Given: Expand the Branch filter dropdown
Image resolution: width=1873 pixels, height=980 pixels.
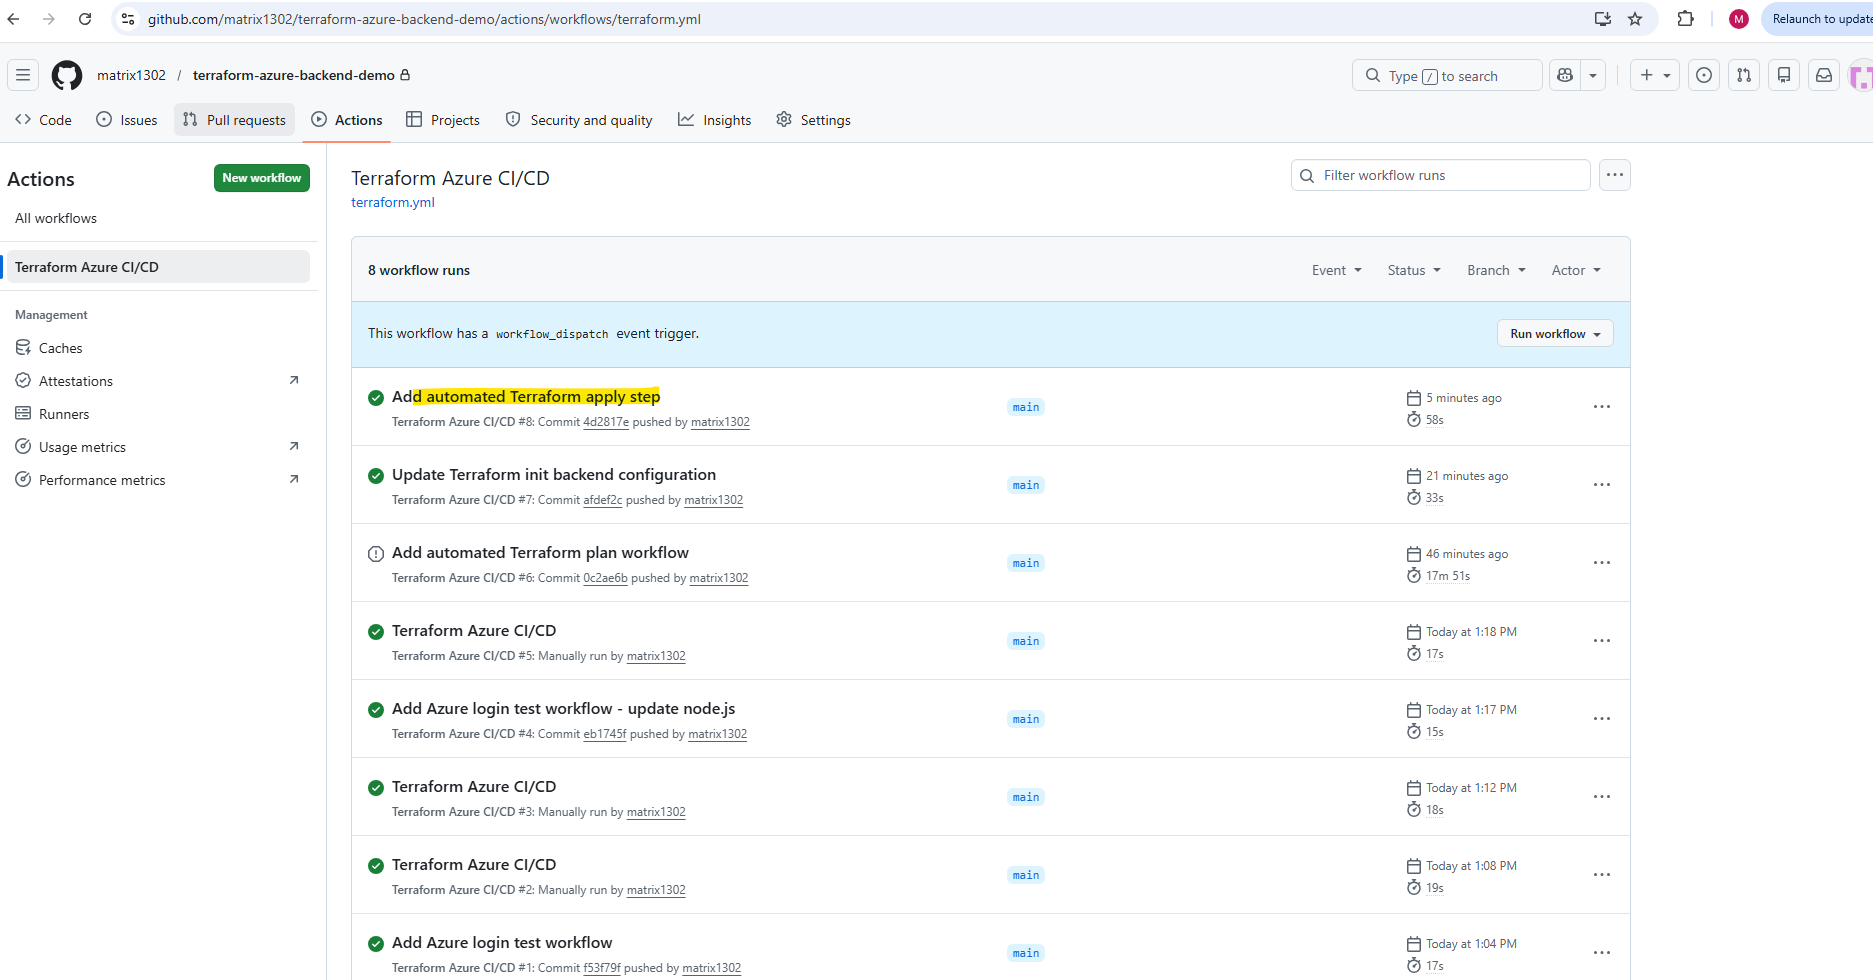Looking at the screenshot, I should click(1496, 270).
